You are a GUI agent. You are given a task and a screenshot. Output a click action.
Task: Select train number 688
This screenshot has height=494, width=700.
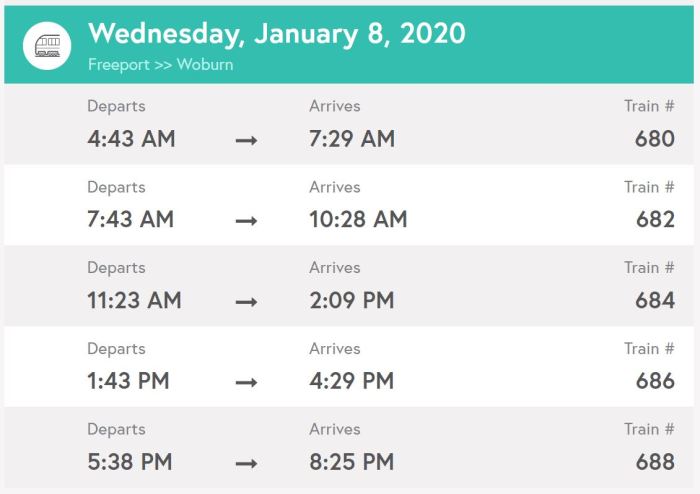[x=655, y=463]
